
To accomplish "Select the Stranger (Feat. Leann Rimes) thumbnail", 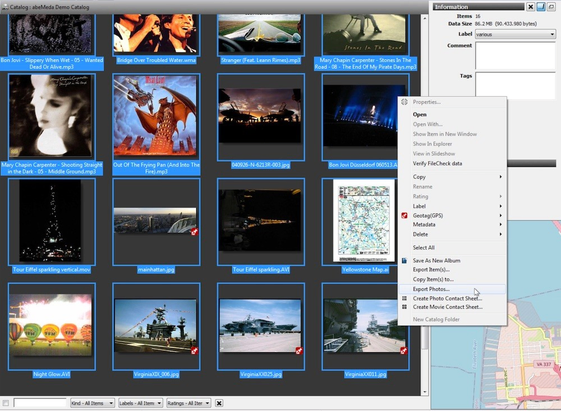I will click(260, 34).
